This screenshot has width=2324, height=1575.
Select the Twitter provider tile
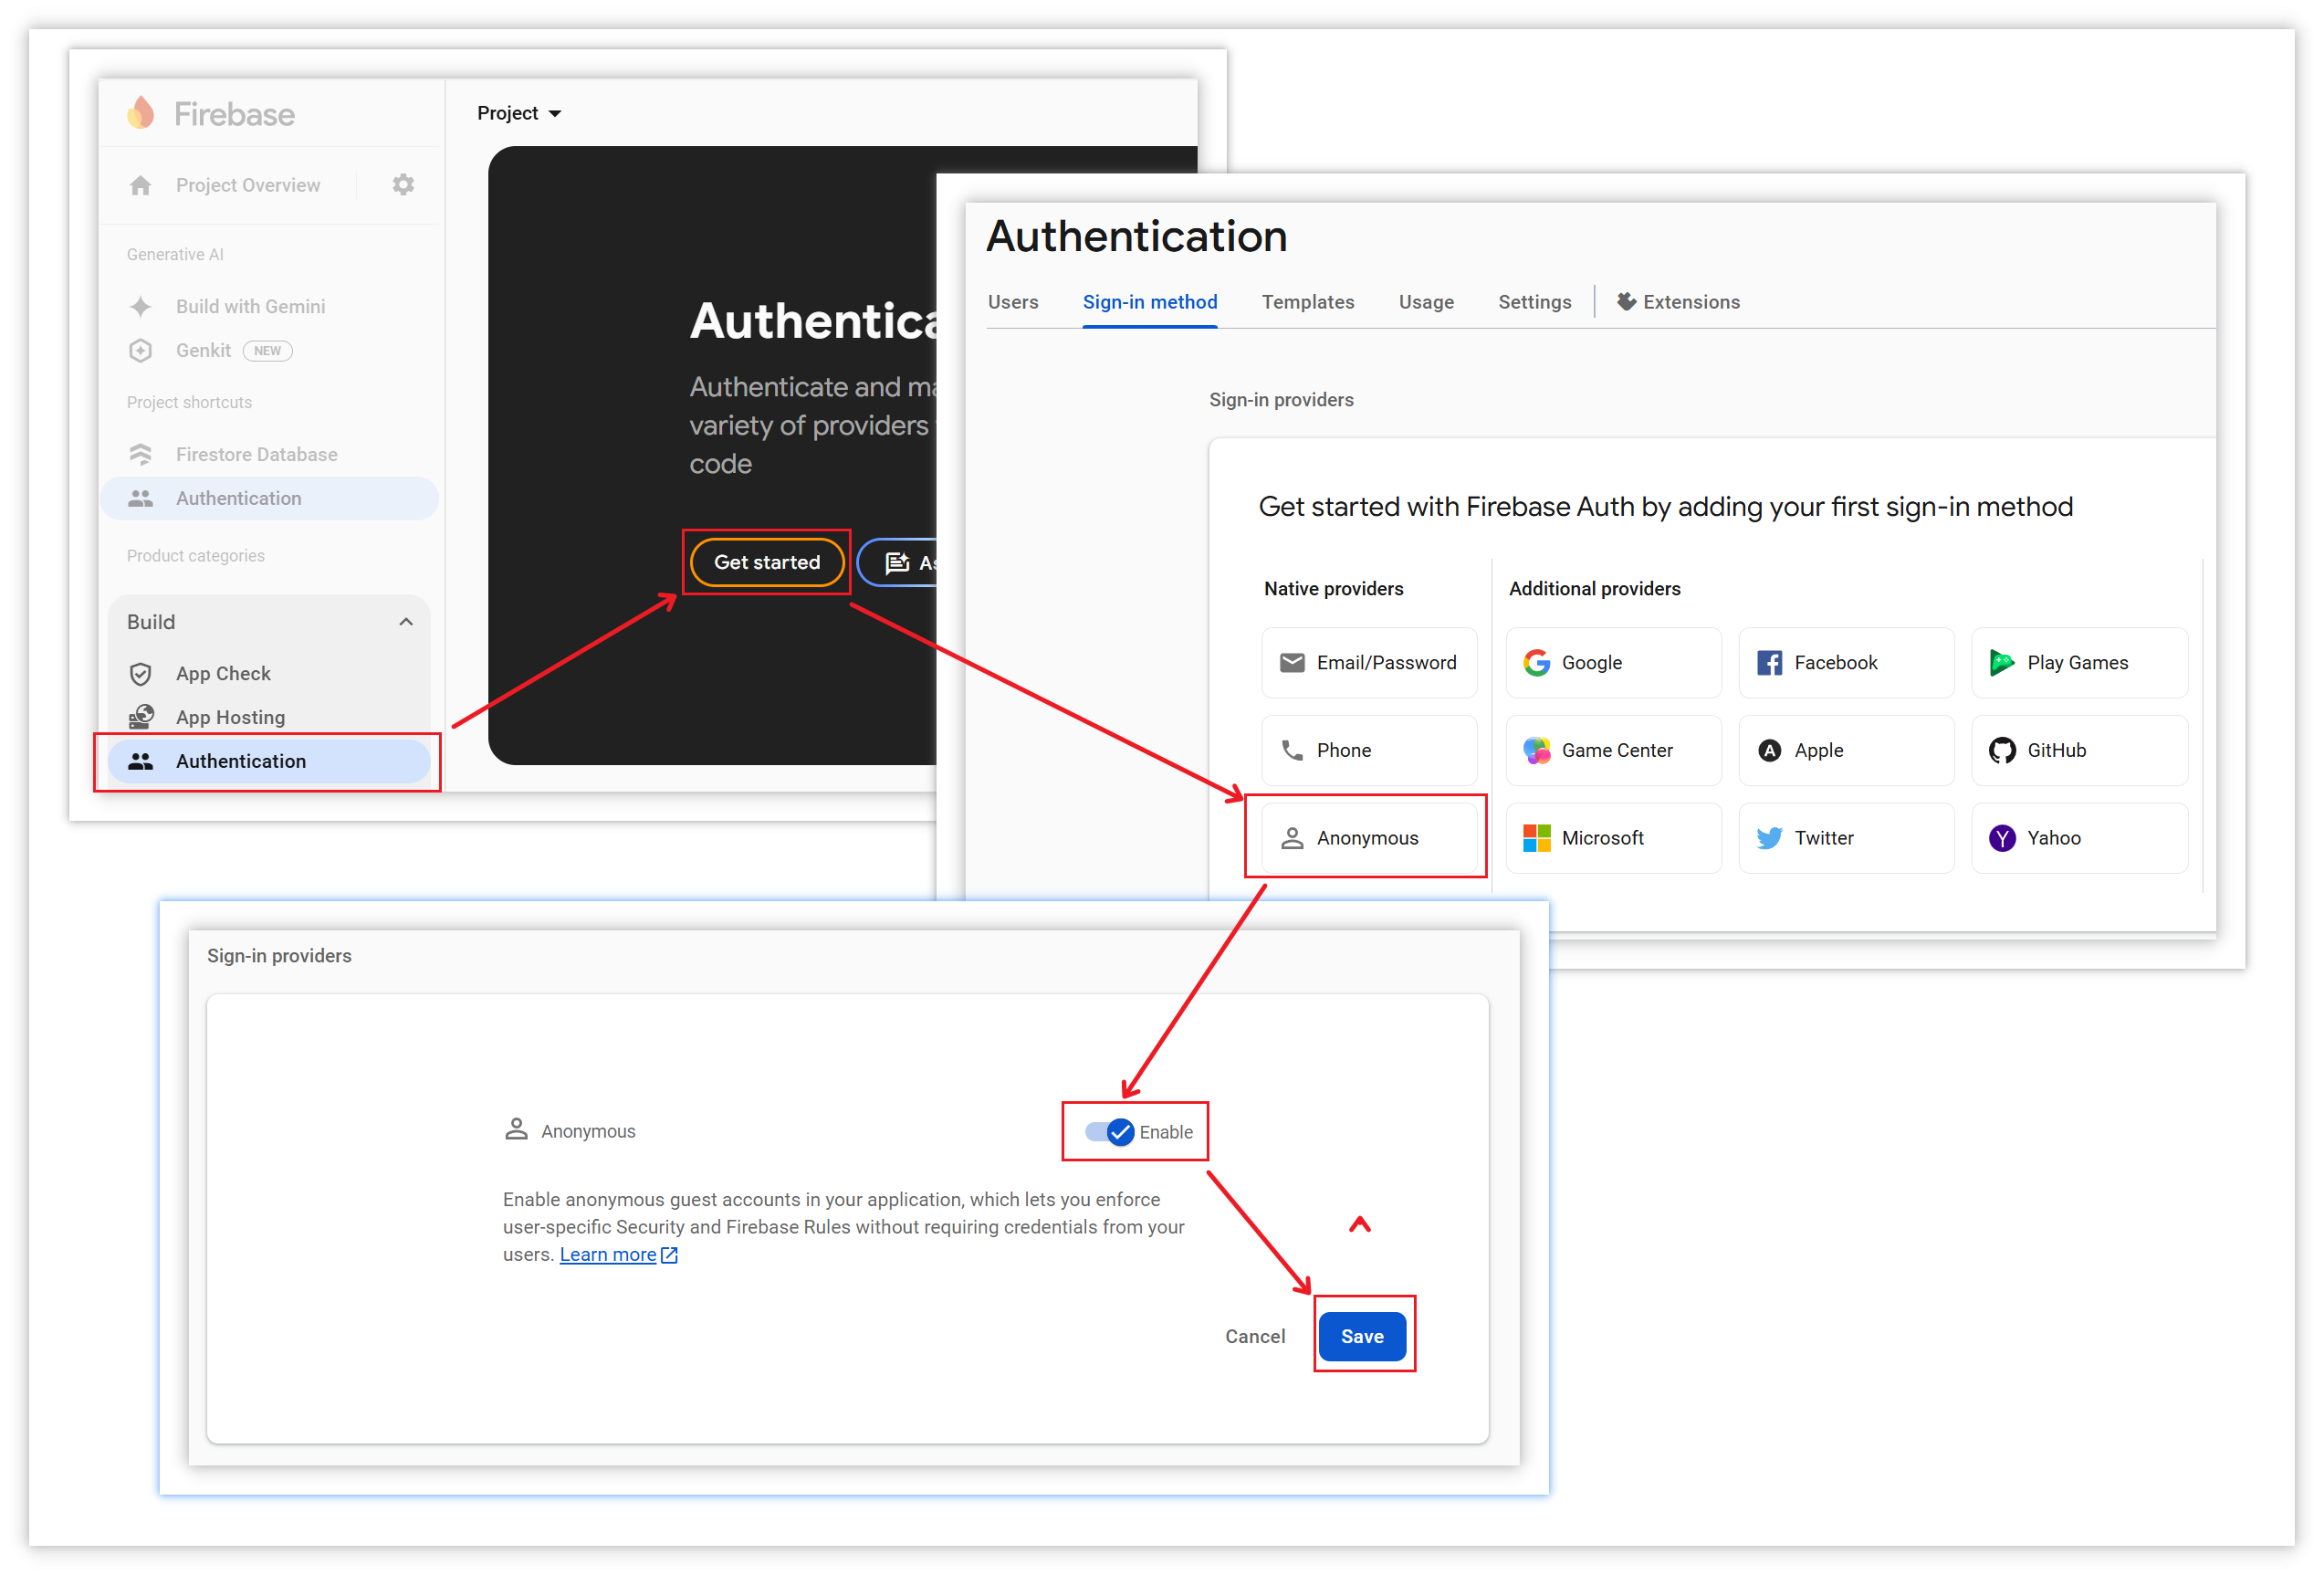coord(1845,838)
